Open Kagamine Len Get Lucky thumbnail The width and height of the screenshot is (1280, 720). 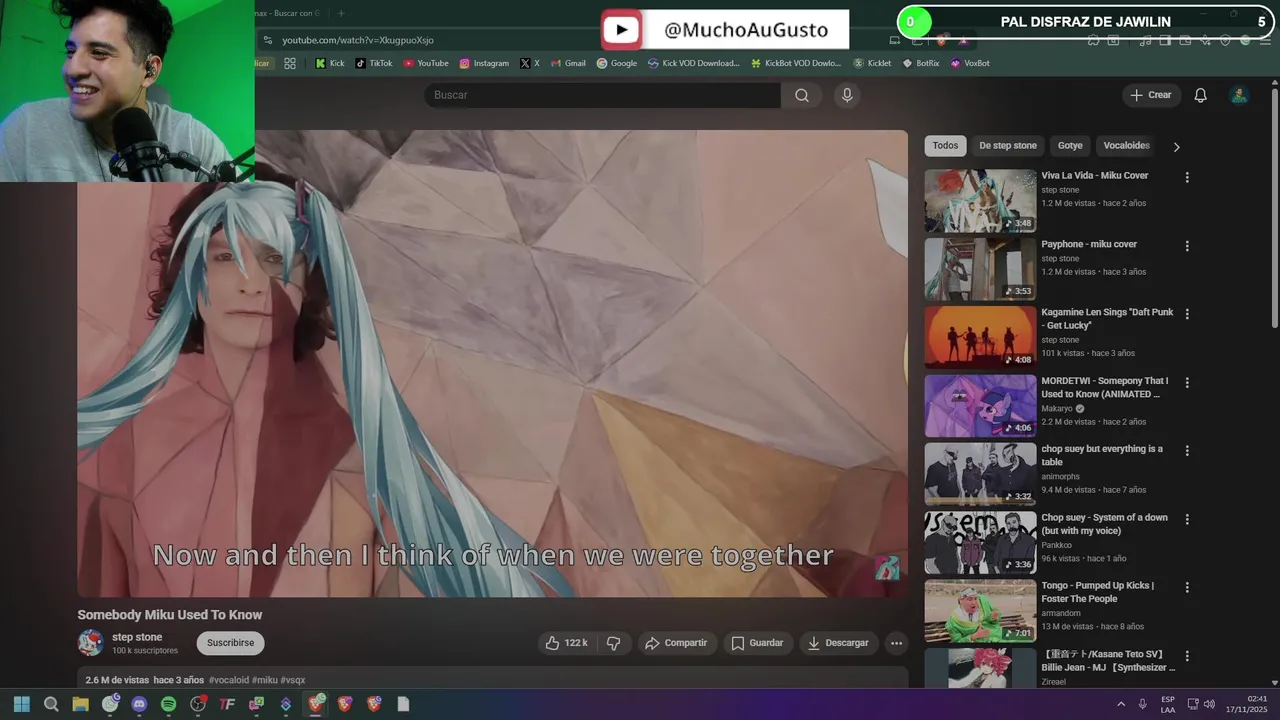tap(980, 338)
